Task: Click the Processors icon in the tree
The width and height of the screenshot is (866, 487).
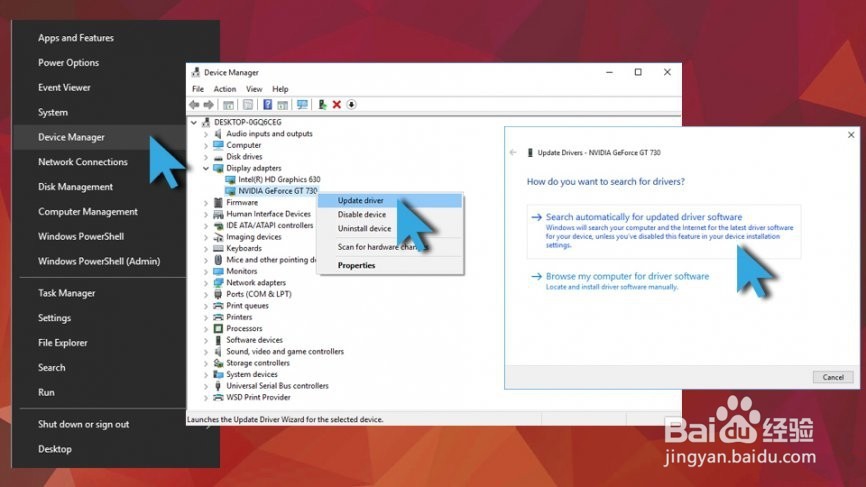Action: tap(218, 329)
